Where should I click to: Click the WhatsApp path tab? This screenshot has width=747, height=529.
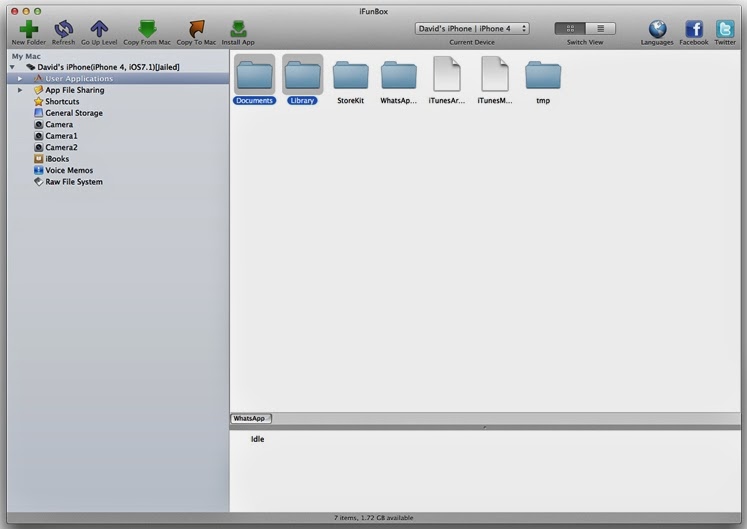click(251, 418)
